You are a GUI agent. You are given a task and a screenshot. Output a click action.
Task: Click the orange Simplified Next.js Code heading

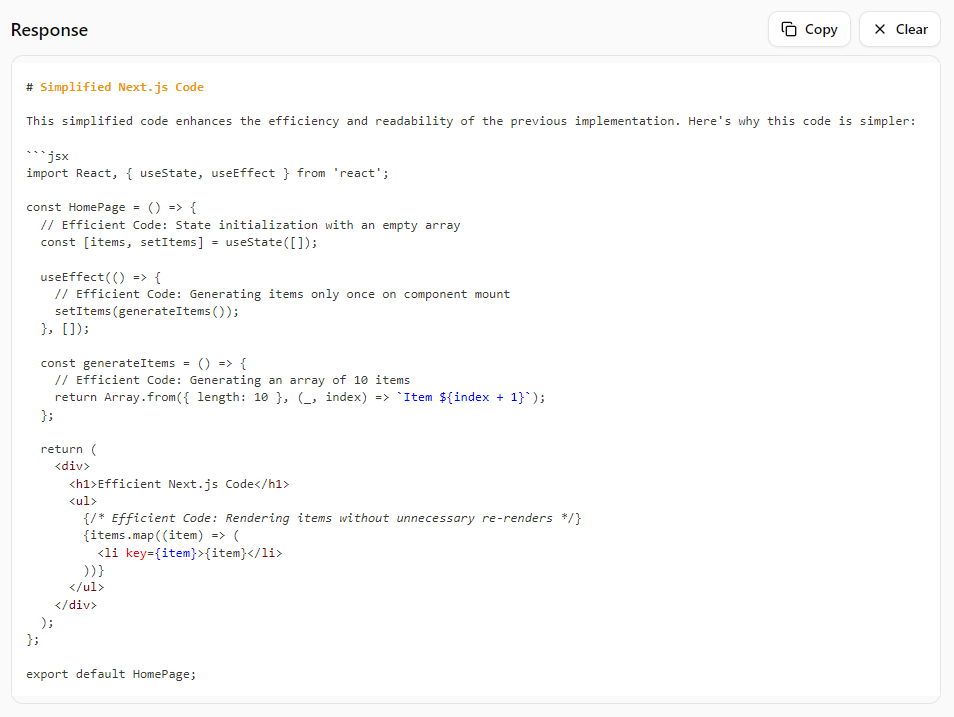(121, 87)
